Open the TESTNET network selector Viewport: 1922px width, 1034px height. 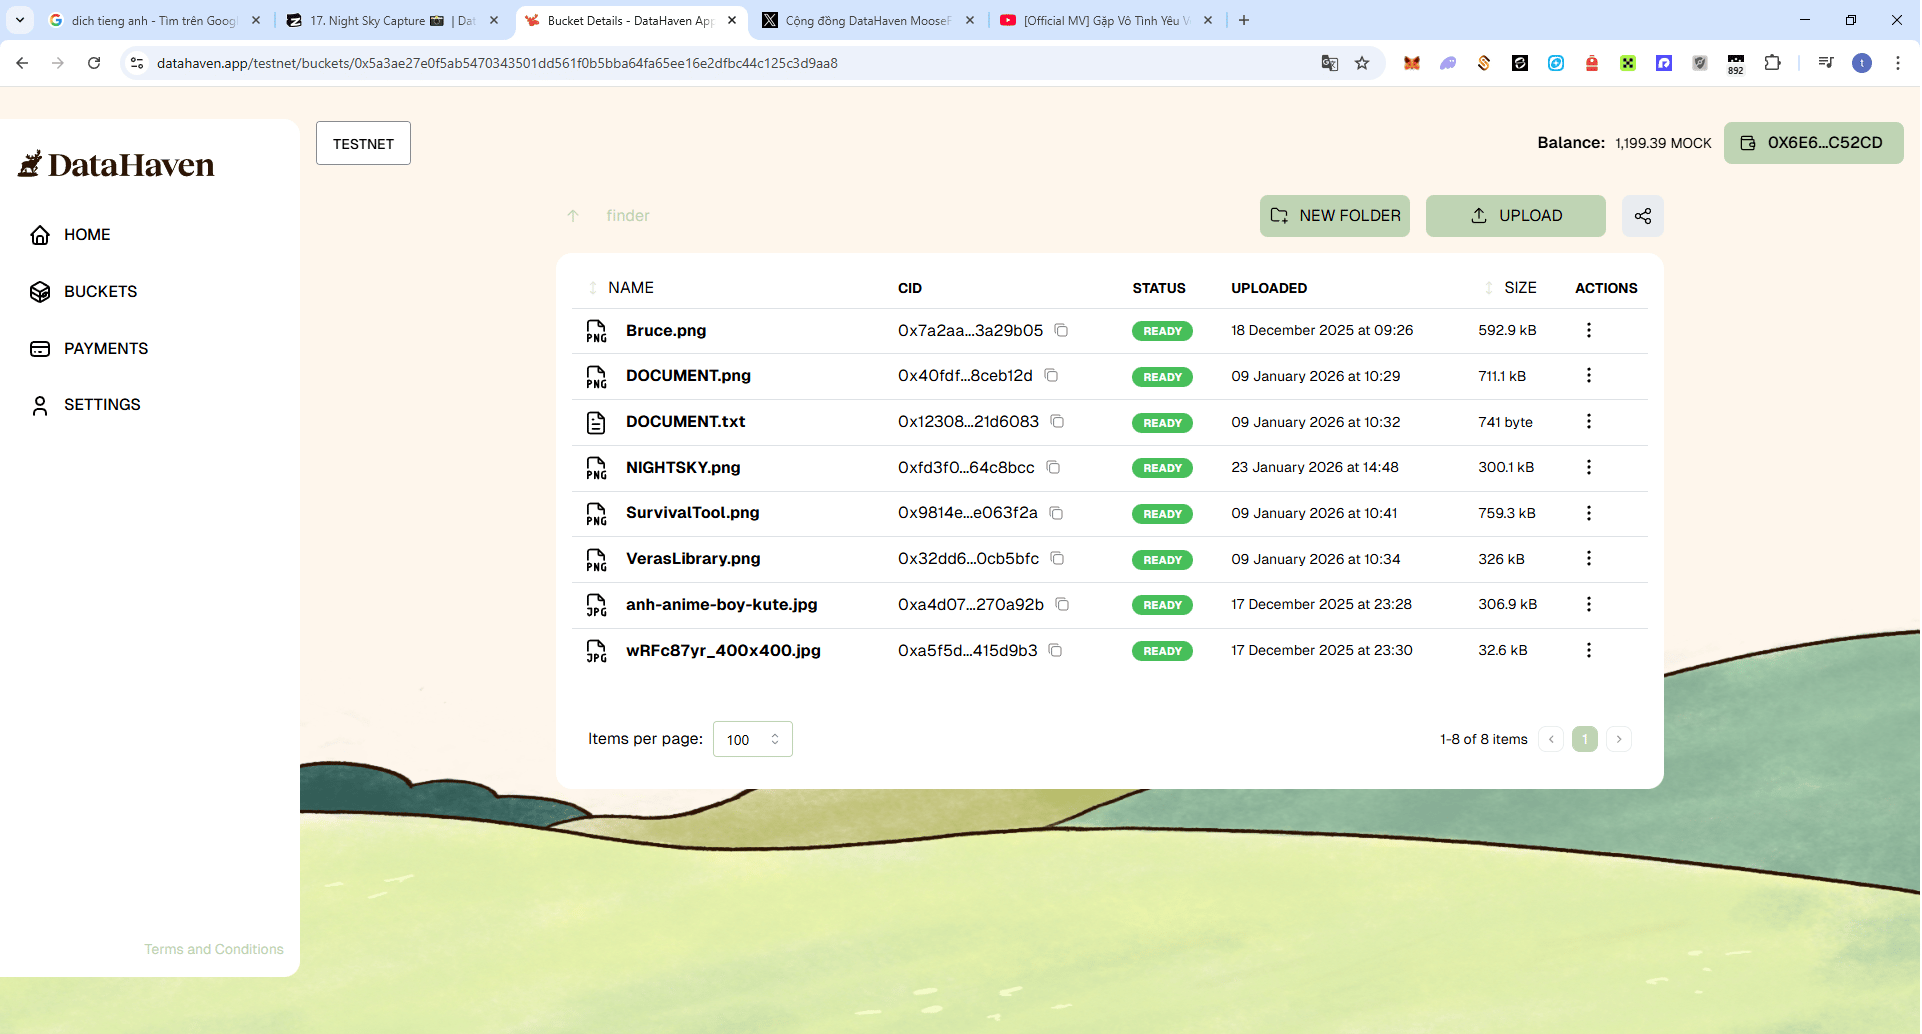pos(363,144)
